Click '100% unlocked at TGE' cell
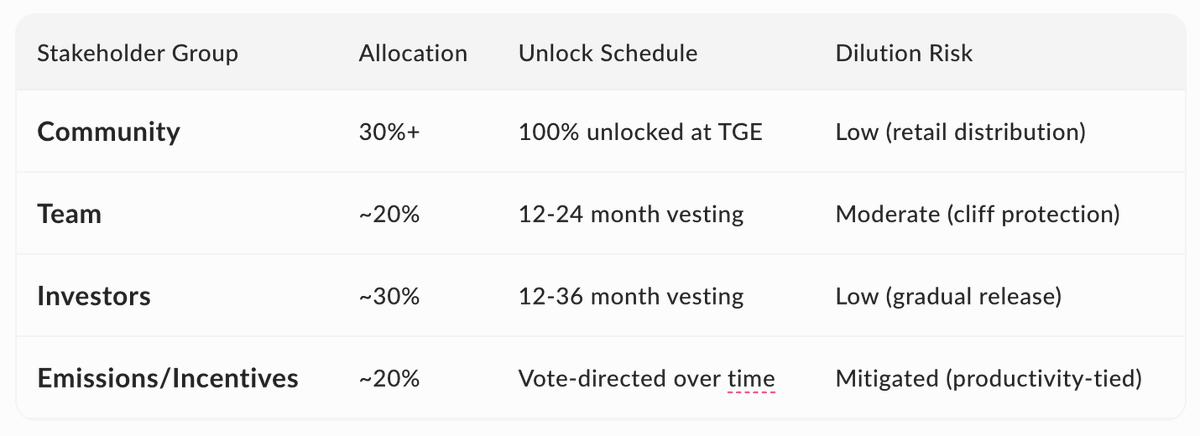The width and height of the screenshot is (1200, 436). pyautogui.click(x=640, y=132)
